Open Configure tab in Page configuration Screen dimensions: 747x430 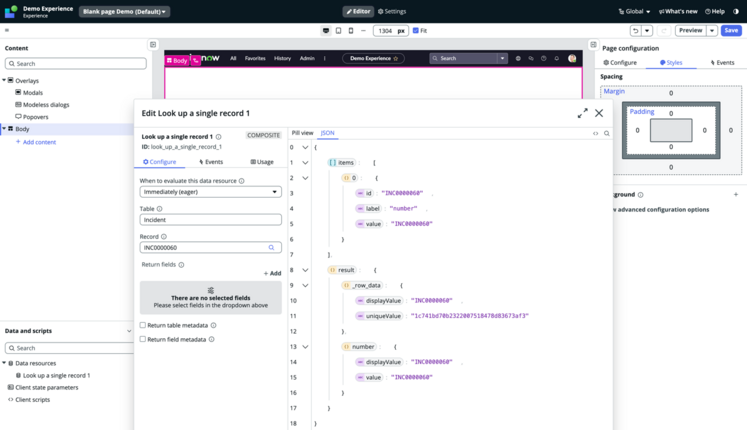(x=620, y=62)
